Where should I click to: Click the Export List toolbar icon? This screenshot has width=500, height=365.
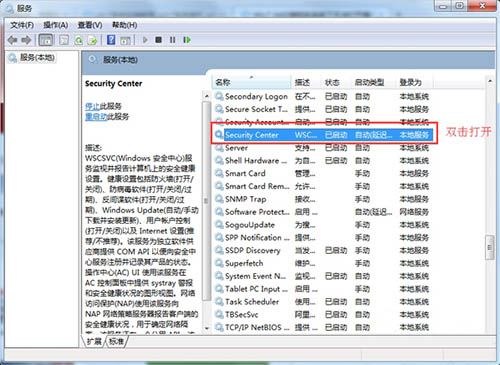(92, 40)
